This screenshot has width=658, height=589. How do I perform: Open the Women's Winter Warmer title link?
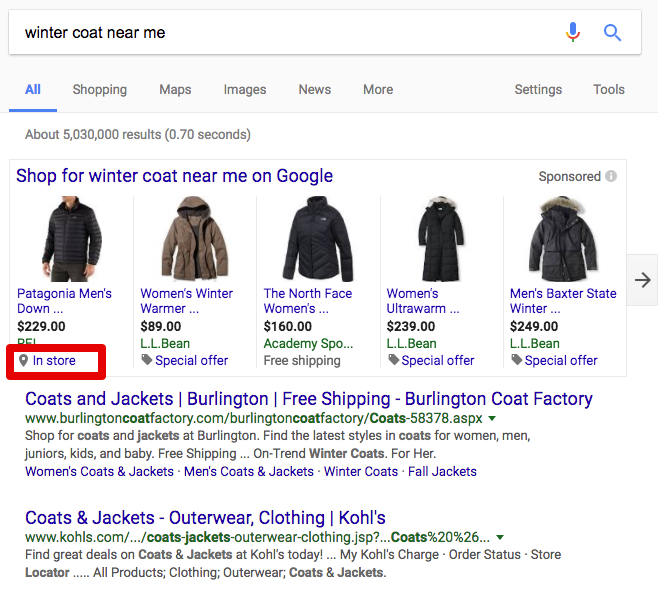(x=186, y=301)
